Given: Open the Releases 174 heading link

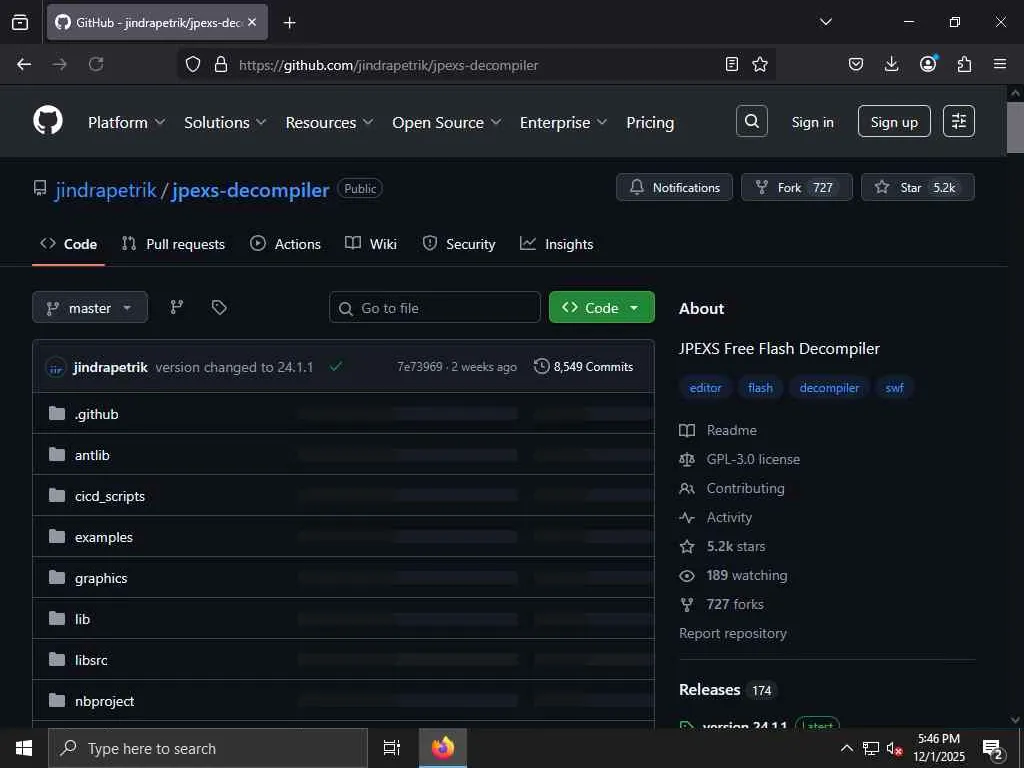Looking at the screenshot, I should 726,690.
